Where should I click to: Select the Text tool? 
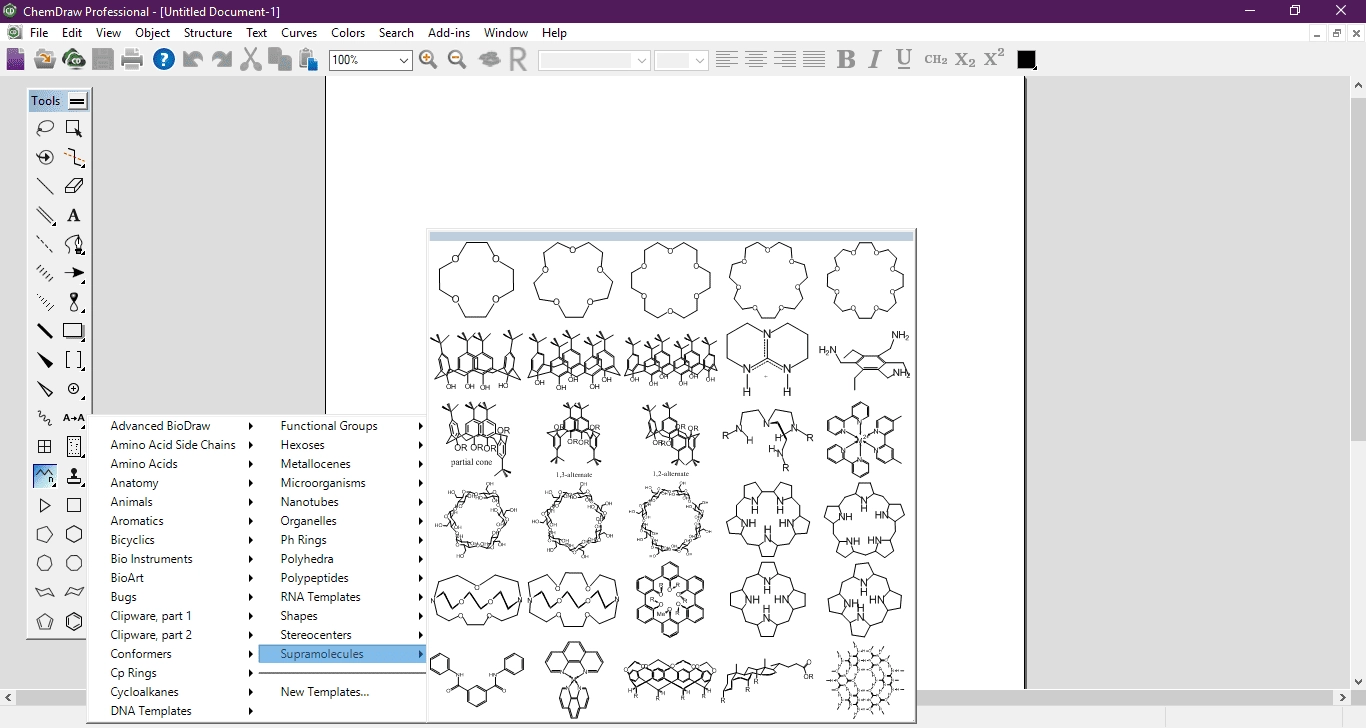(74, 215)
